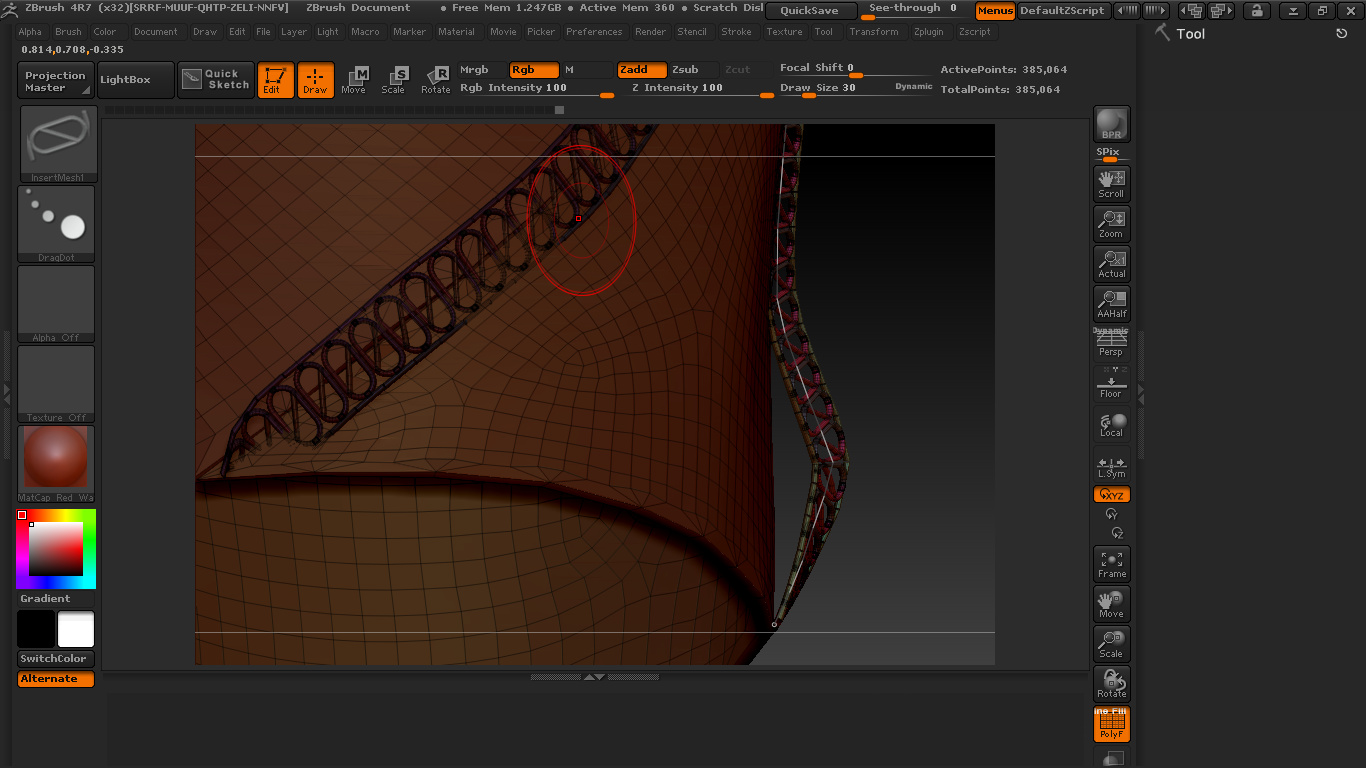Viewport: 1366px width, 768px height.
Task: Open the Brush menu
Action: click(x=68, y=32)
